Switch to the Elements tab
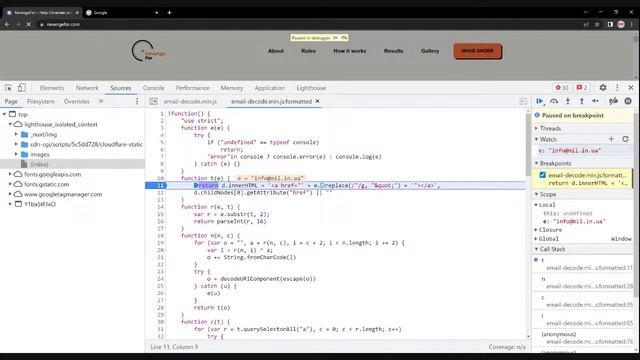640x360 pixels. coord(52,88)
